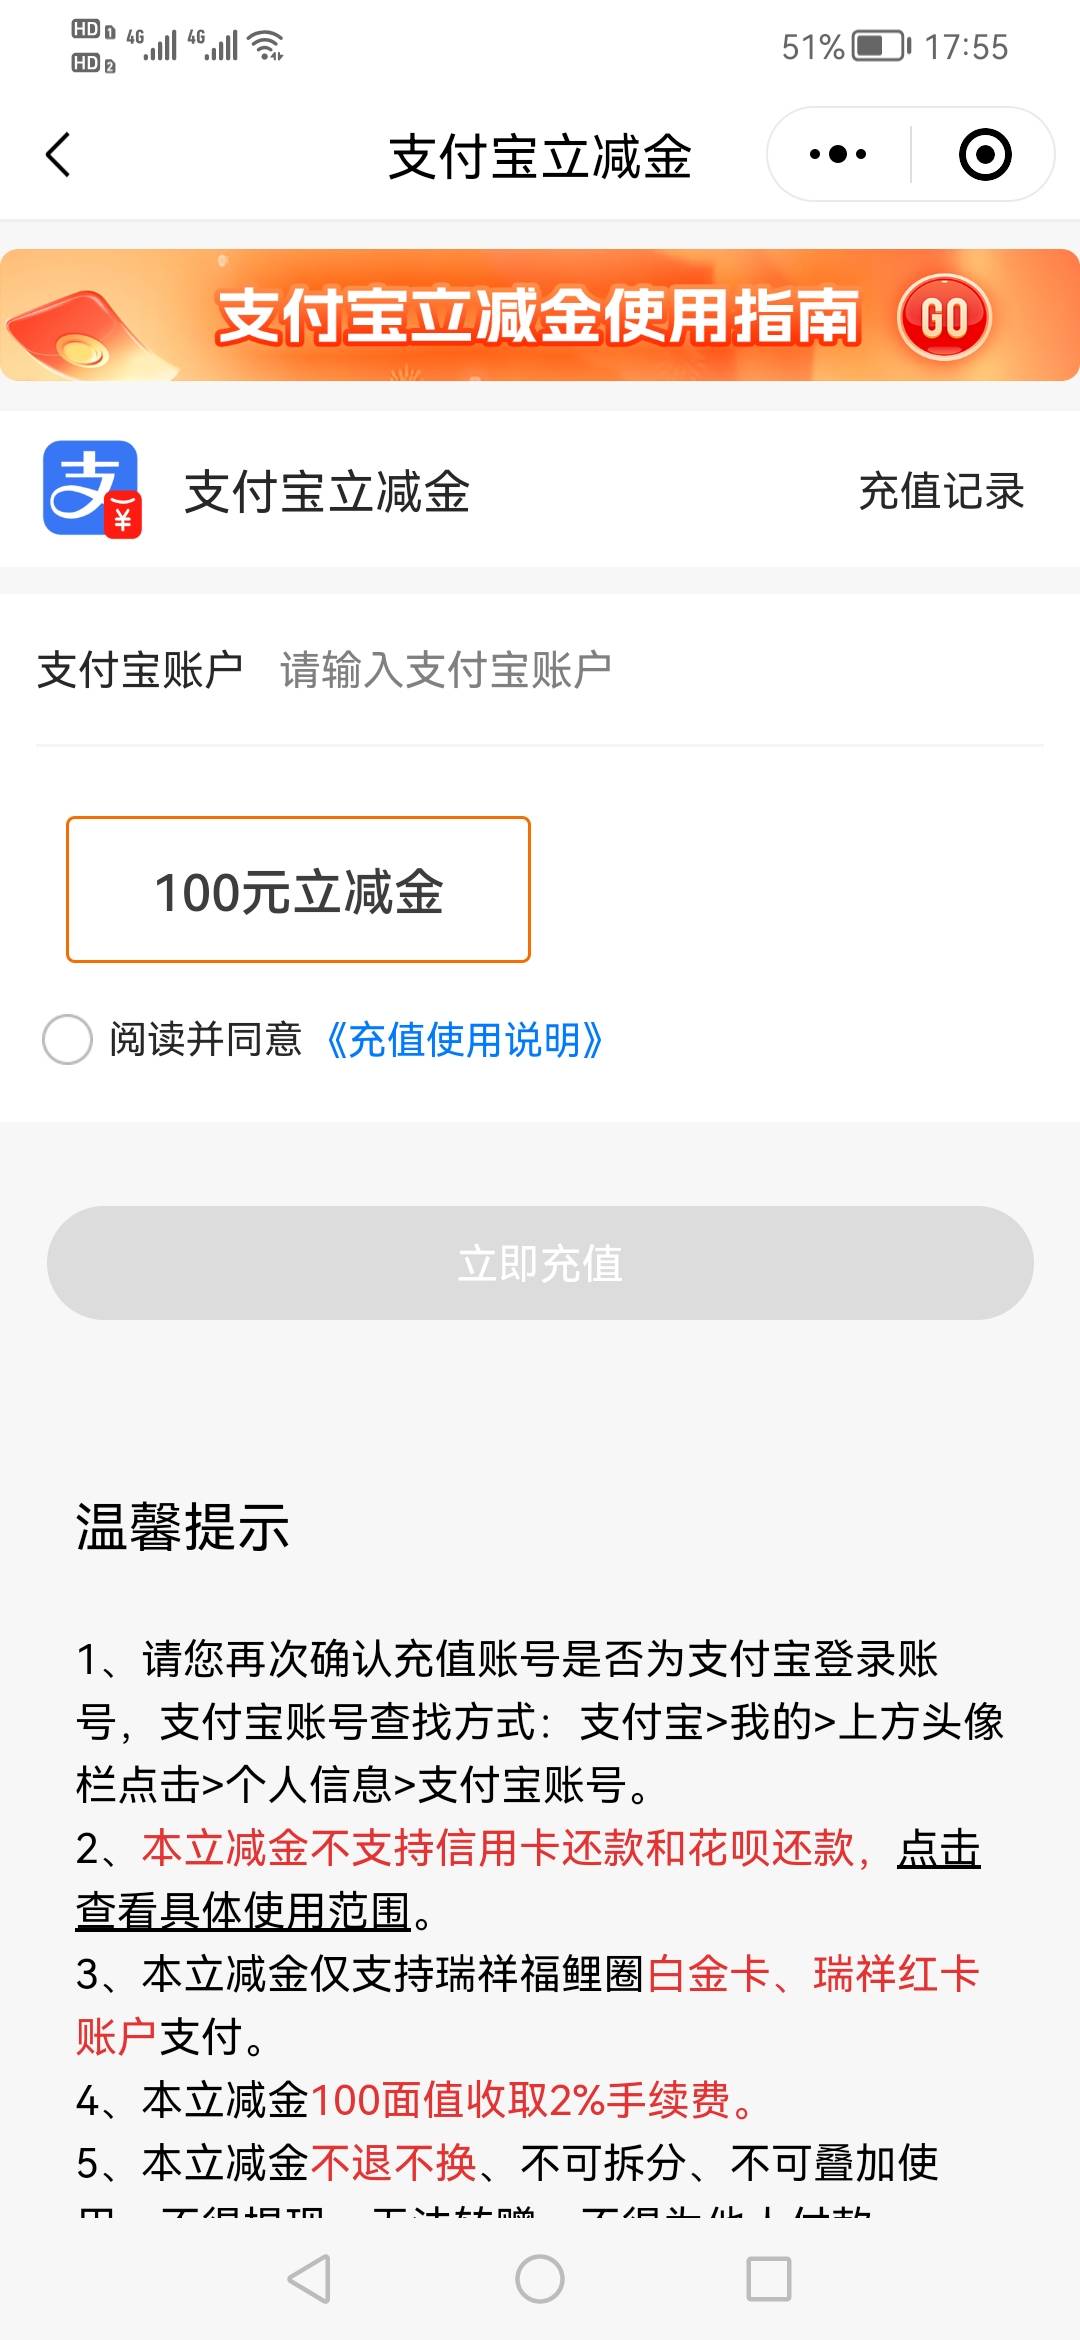The height and width of the screenshot is (2340, 1080).
Task: Tap the mini-program close target icon
Action: click(x=985, y=154)
